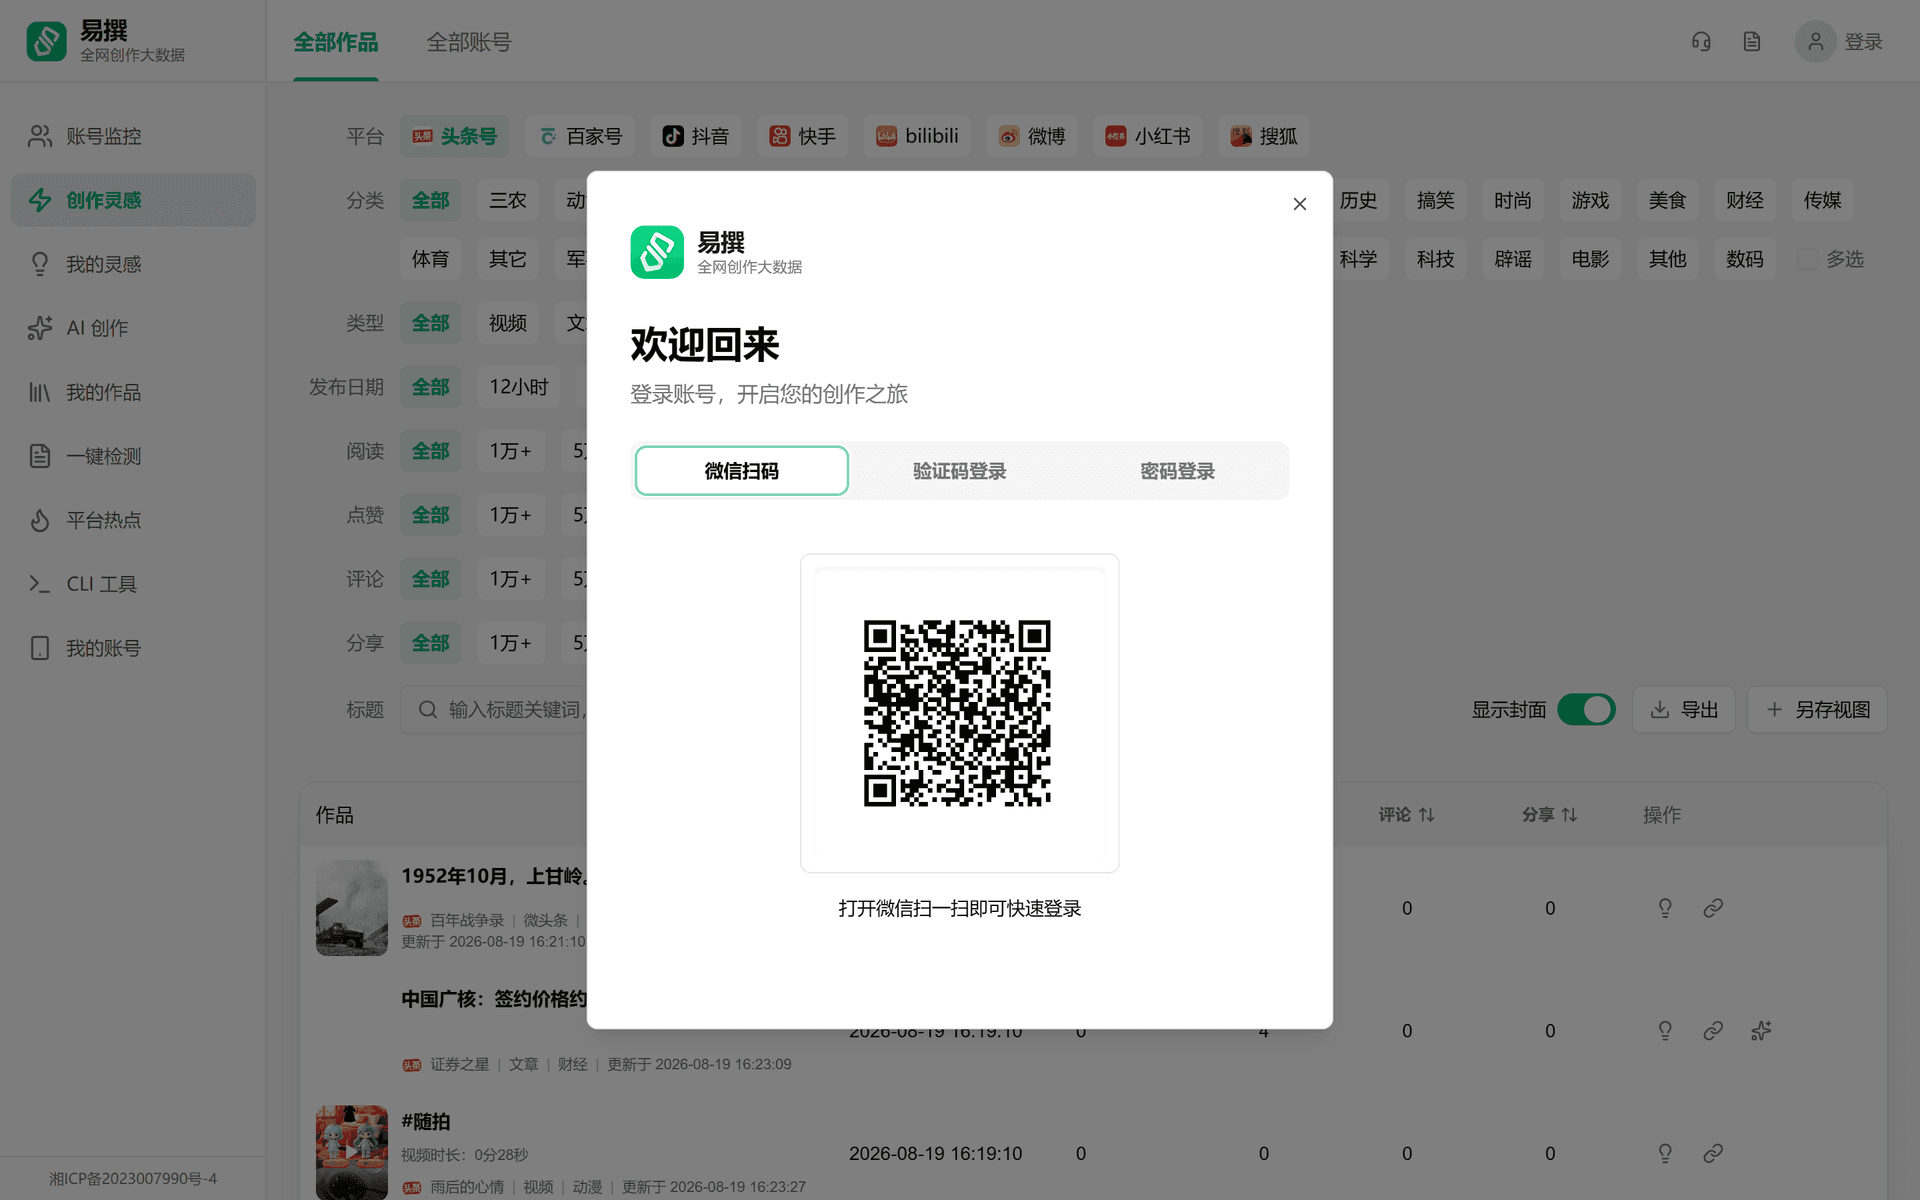Click the lightbulb icon in the 中国广核 row
The image size is (1920, 1200).
pos(1665,1031)
